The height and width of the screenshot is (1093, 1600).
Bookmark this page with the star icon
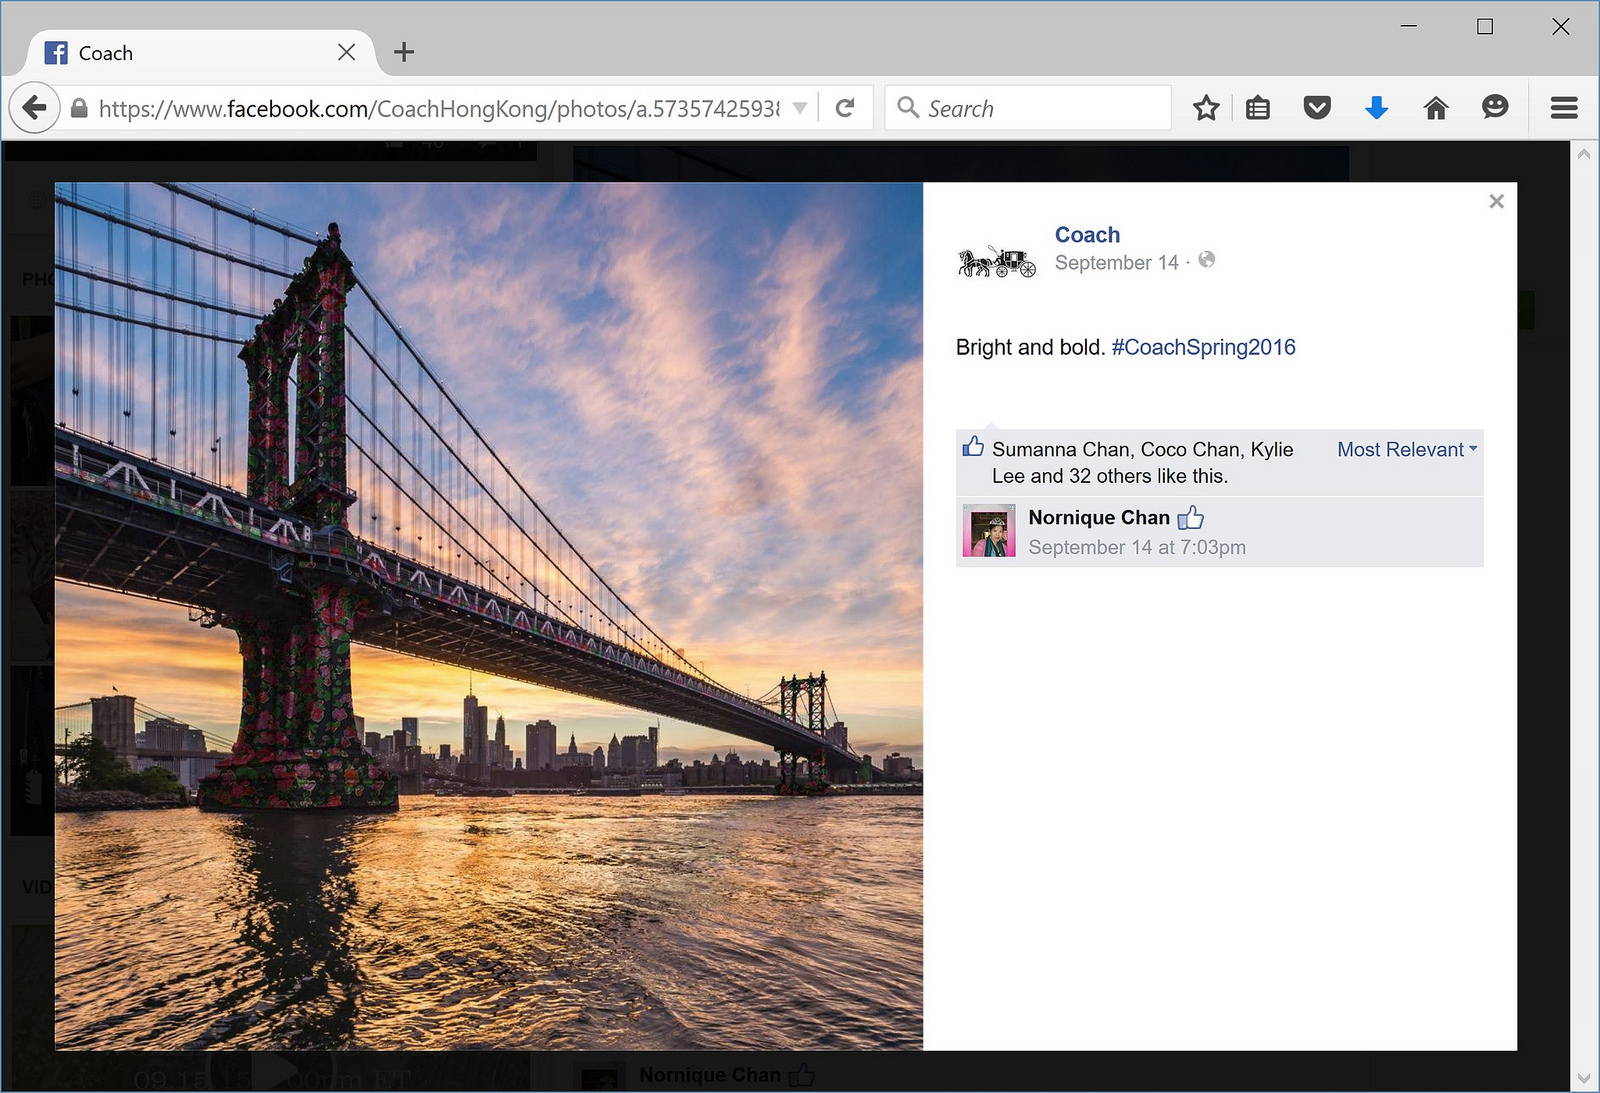1206,108
